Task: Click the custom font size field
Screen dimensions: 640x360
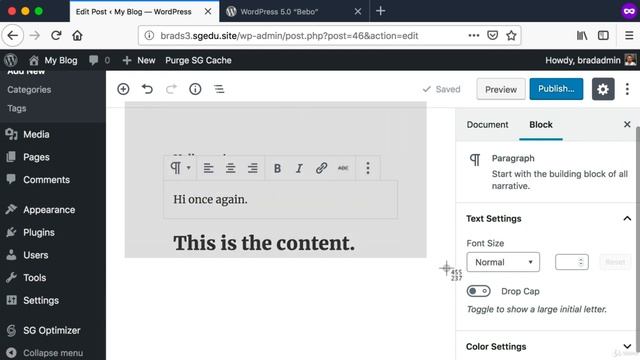Action: coord(572,262)
